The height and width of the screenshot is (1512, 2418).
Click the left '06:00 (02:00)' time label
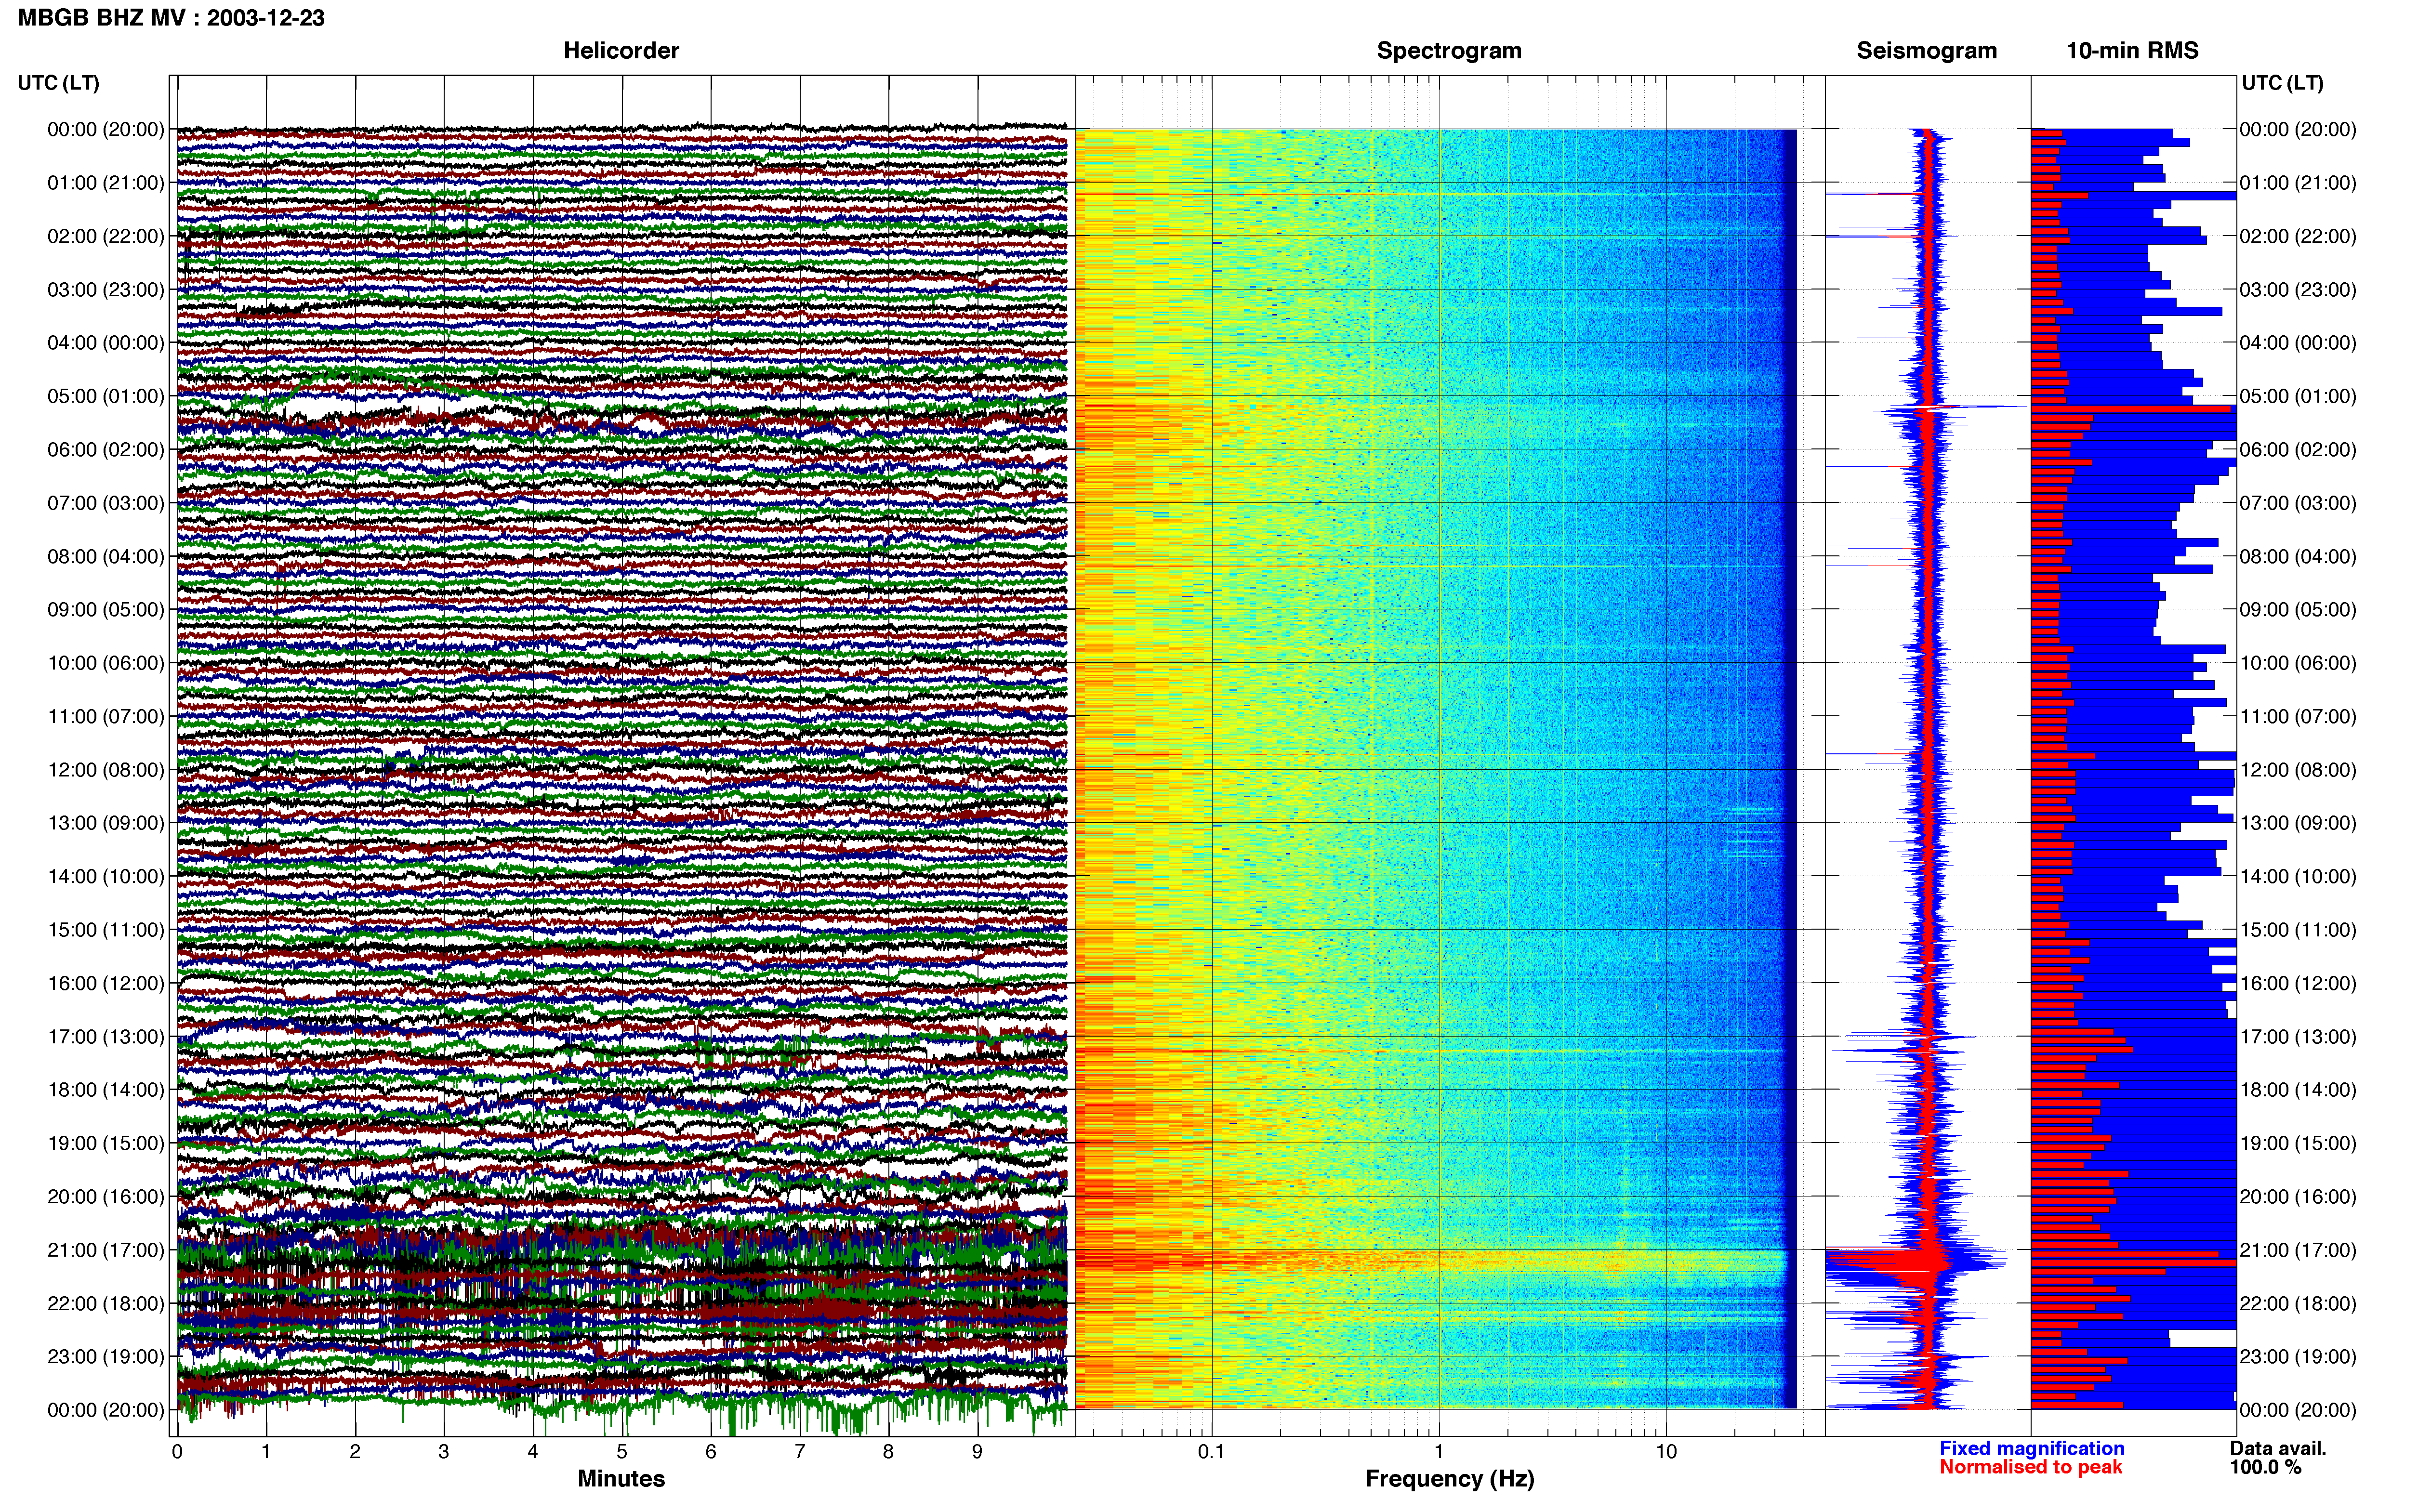point(106,450)
